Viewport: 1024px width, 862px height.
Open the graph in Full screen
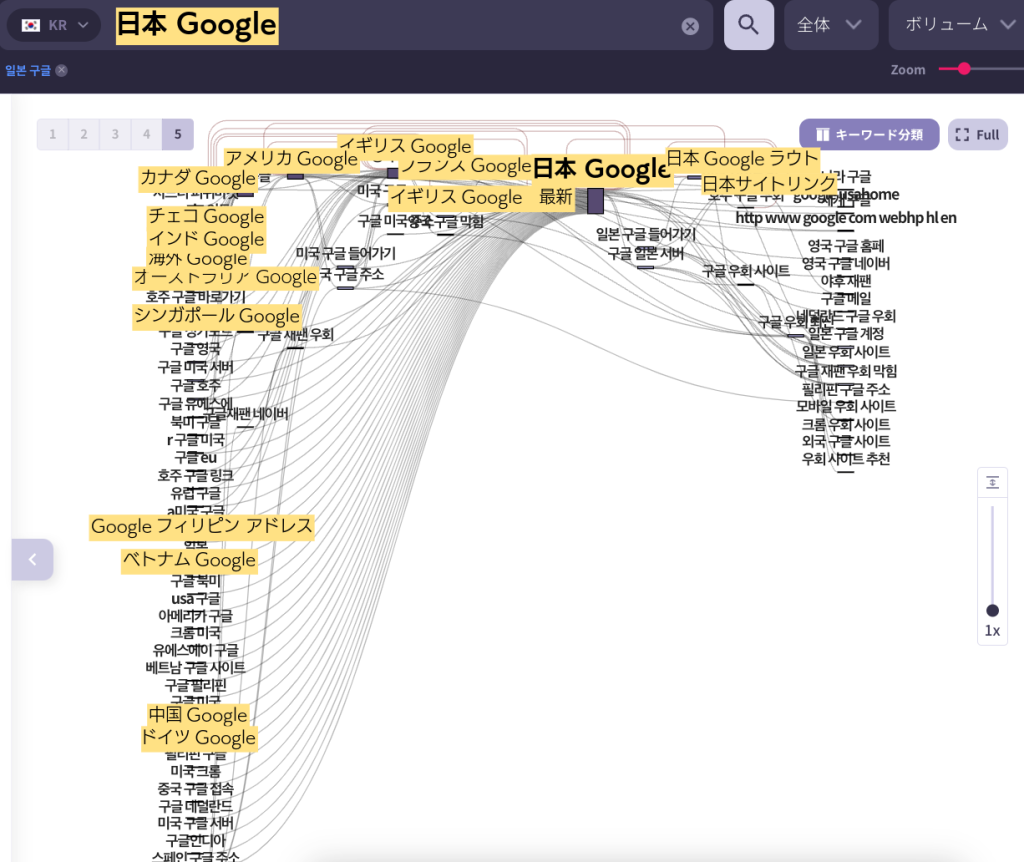coord(978,135)
